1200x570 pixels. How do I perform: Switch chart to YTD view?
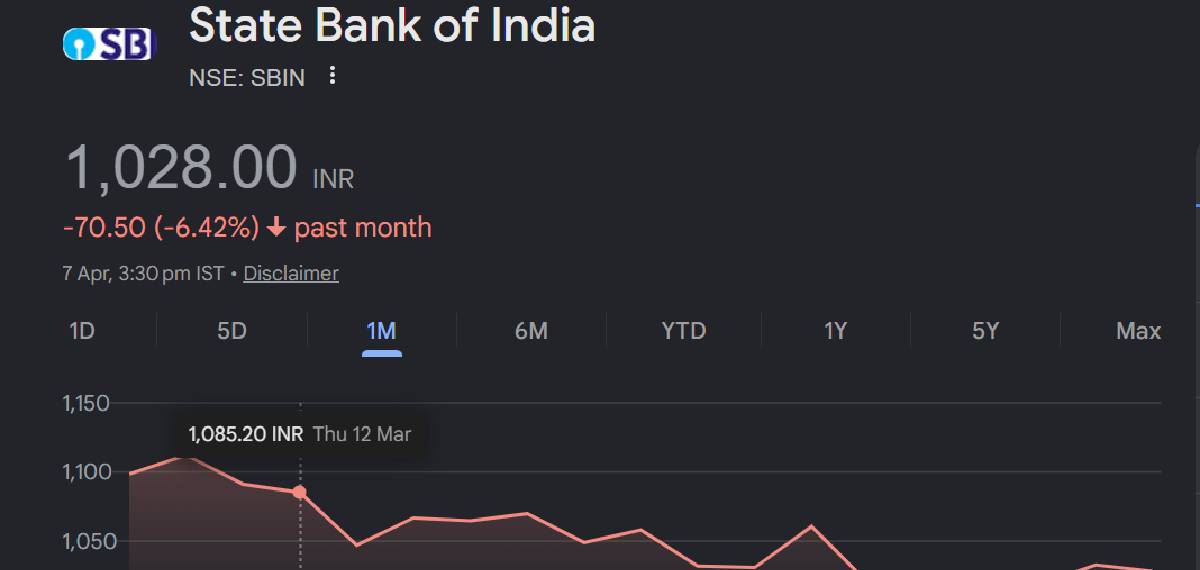coord(683,331)
